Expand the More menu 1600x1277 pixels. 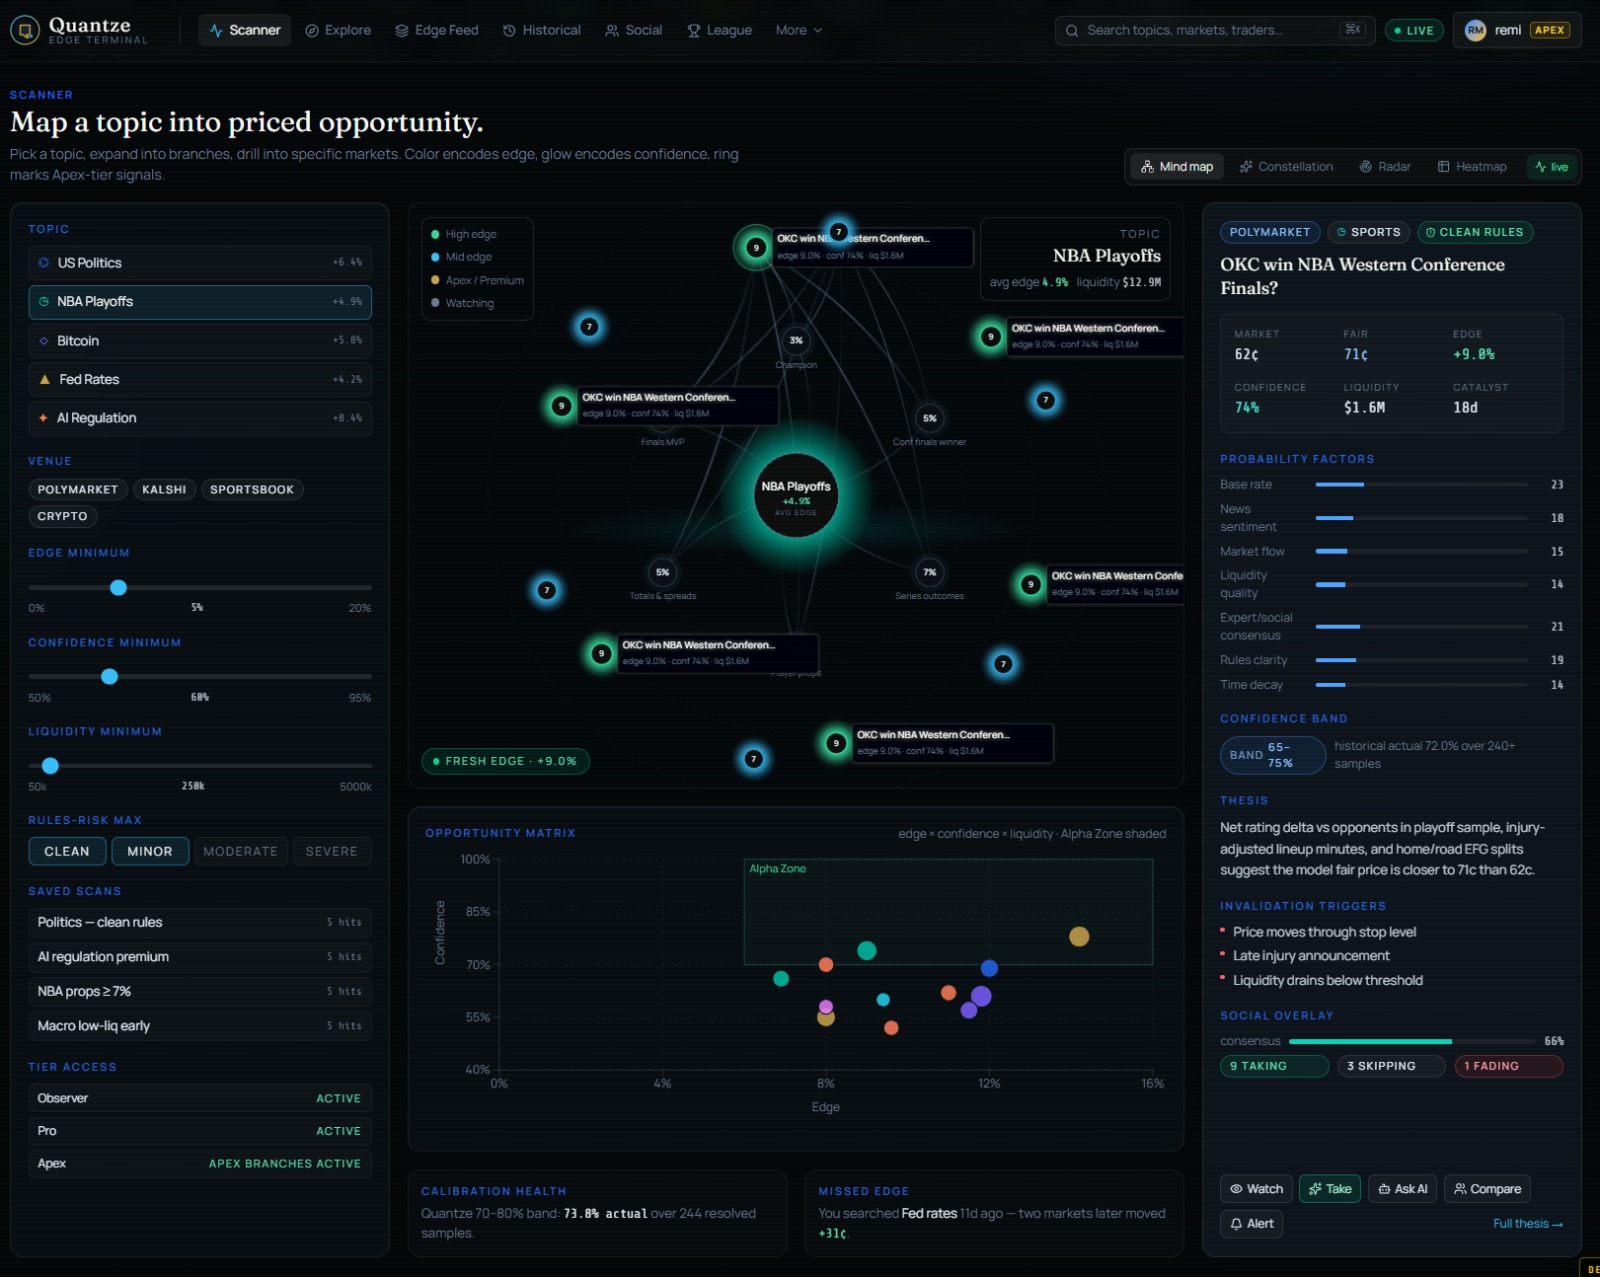pyautogui.click(x=799, y=30)
